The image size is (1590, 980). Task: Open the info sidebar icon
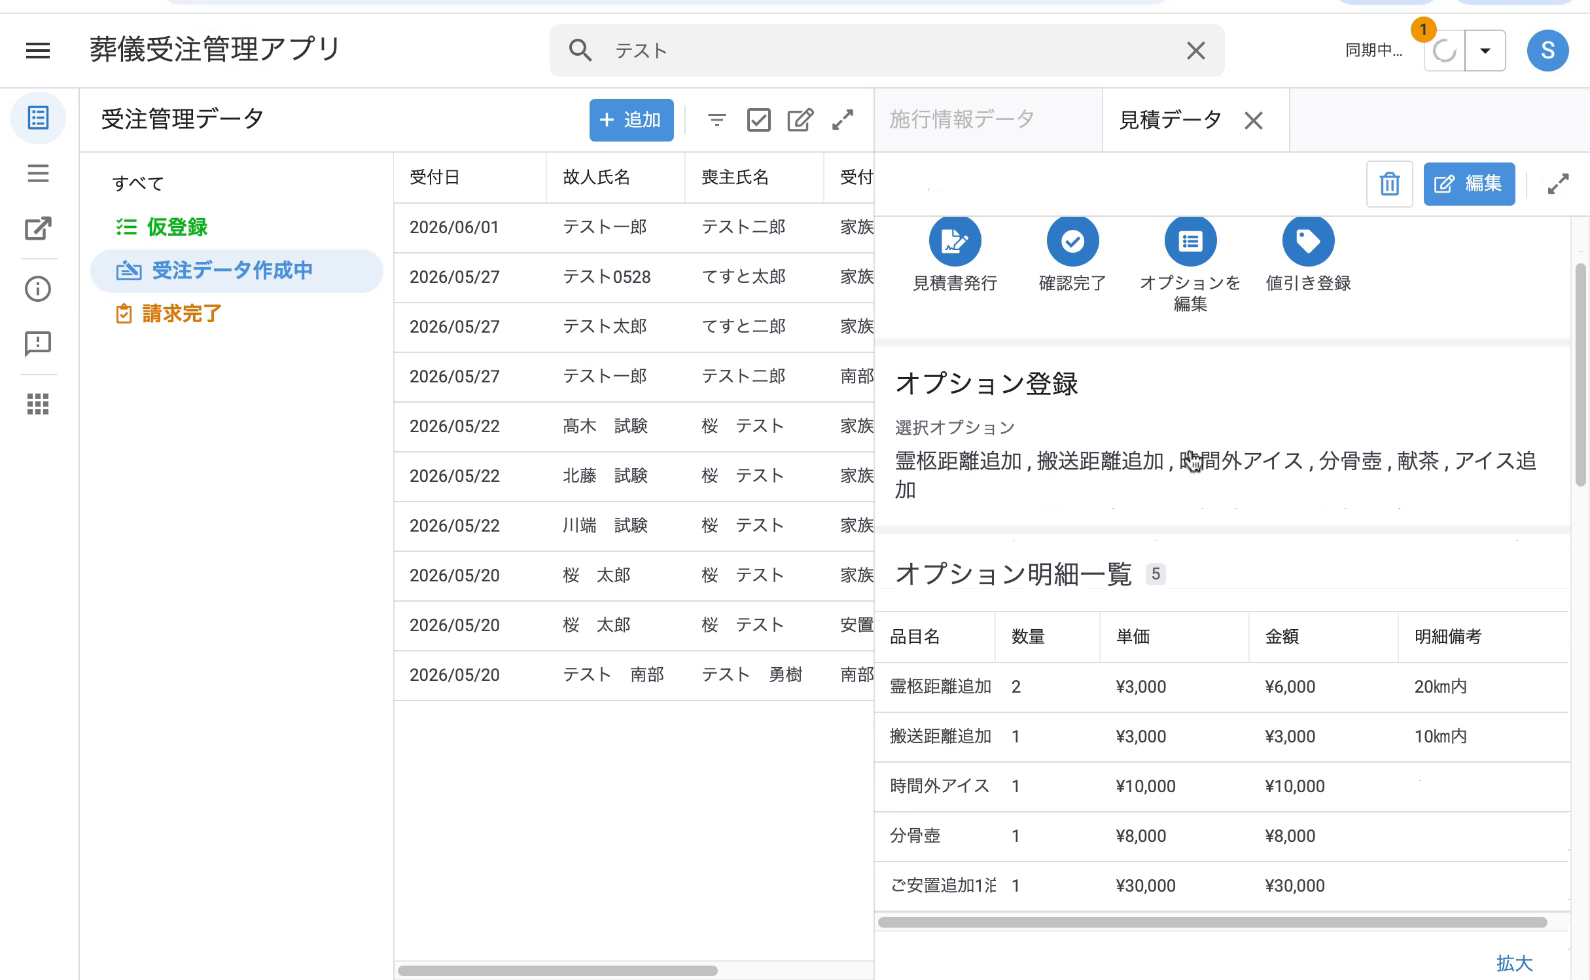pos(38,289)
